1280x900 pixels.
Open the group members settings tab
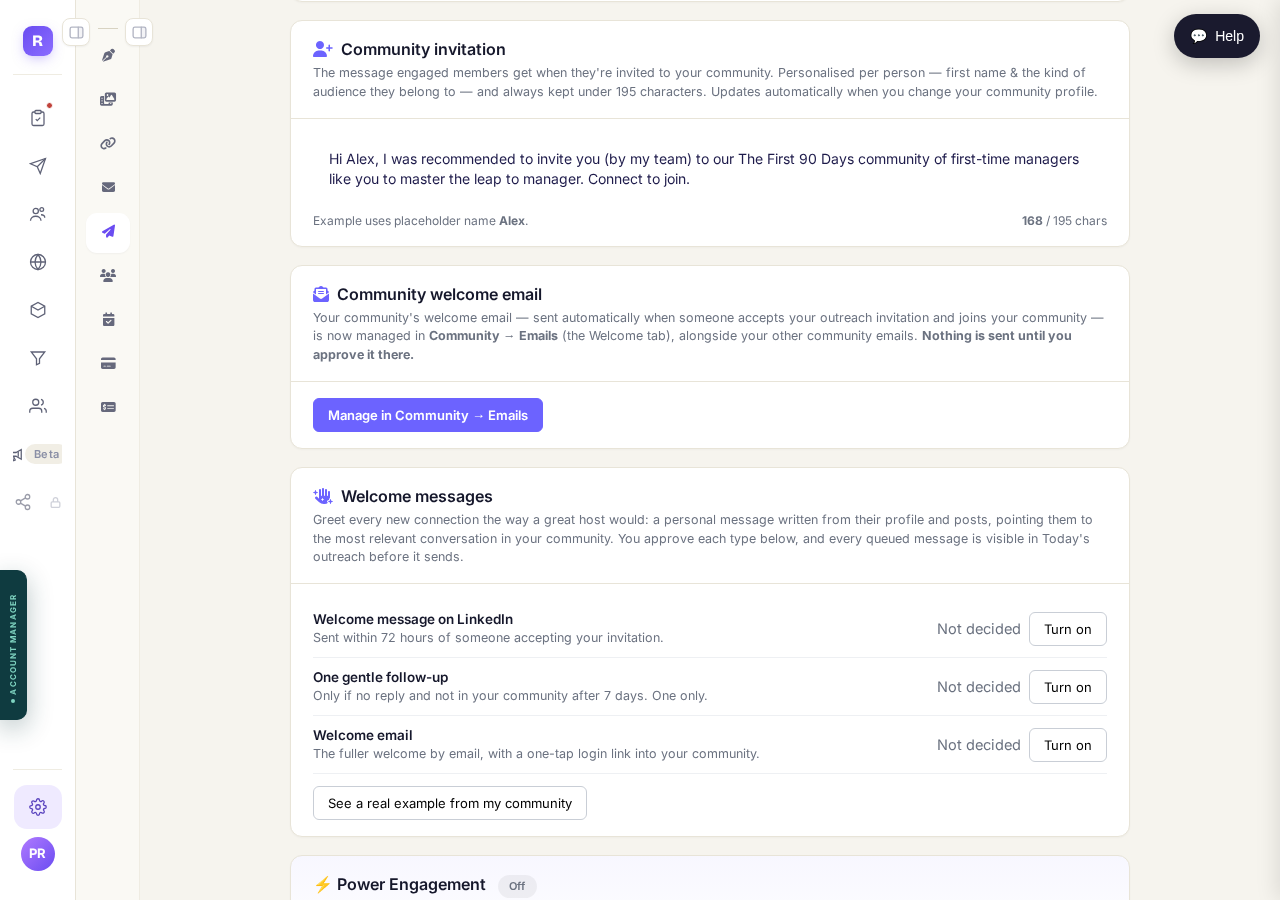(x=108, y=275)
